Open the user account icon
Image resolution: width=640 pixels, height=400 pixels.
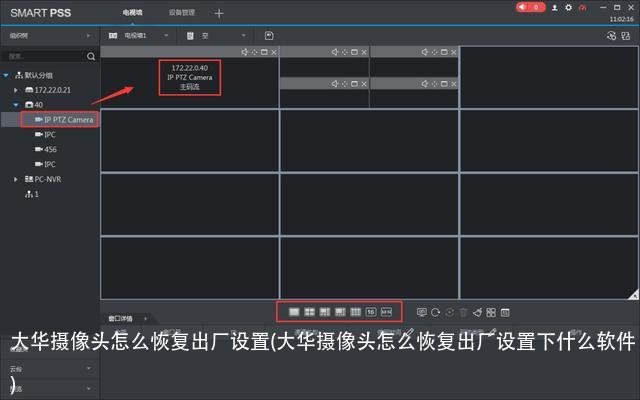tap(555, 8)
